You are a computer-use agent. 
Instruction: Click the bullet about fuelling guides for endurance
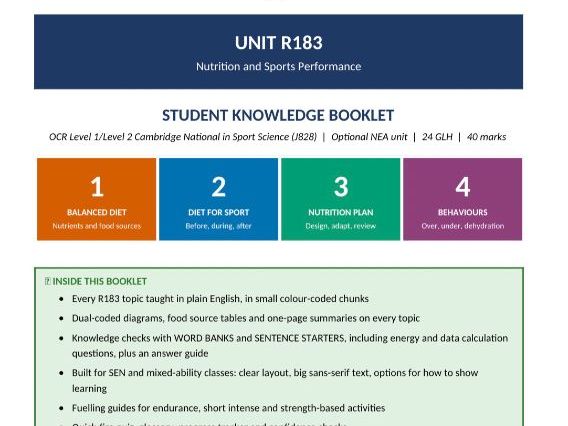(x=228, y=408)
